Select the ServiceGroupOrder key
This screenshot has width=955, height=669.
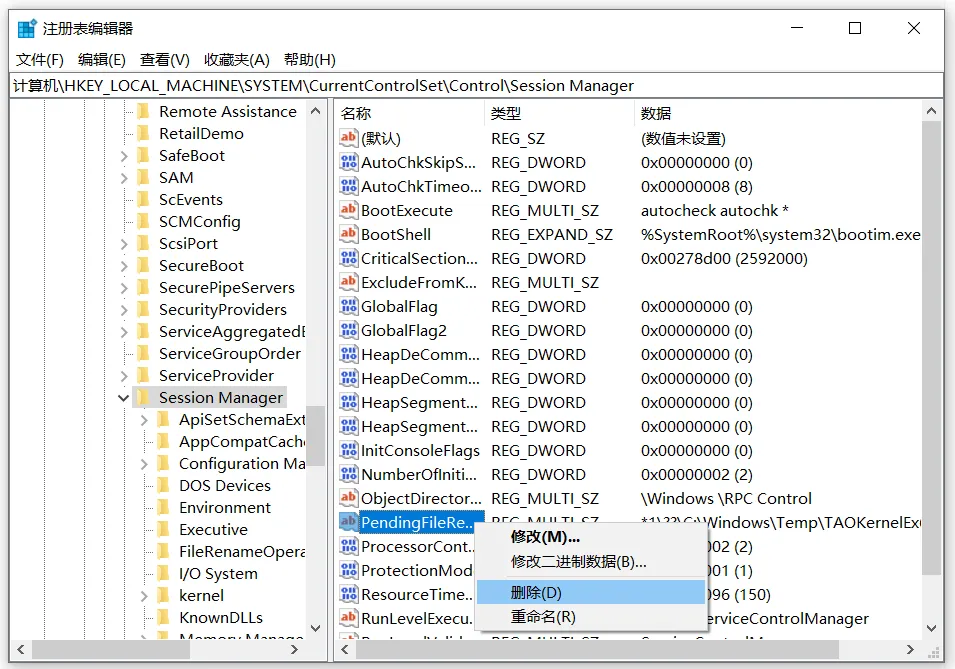pyautogui.click(x=230, y=353)
